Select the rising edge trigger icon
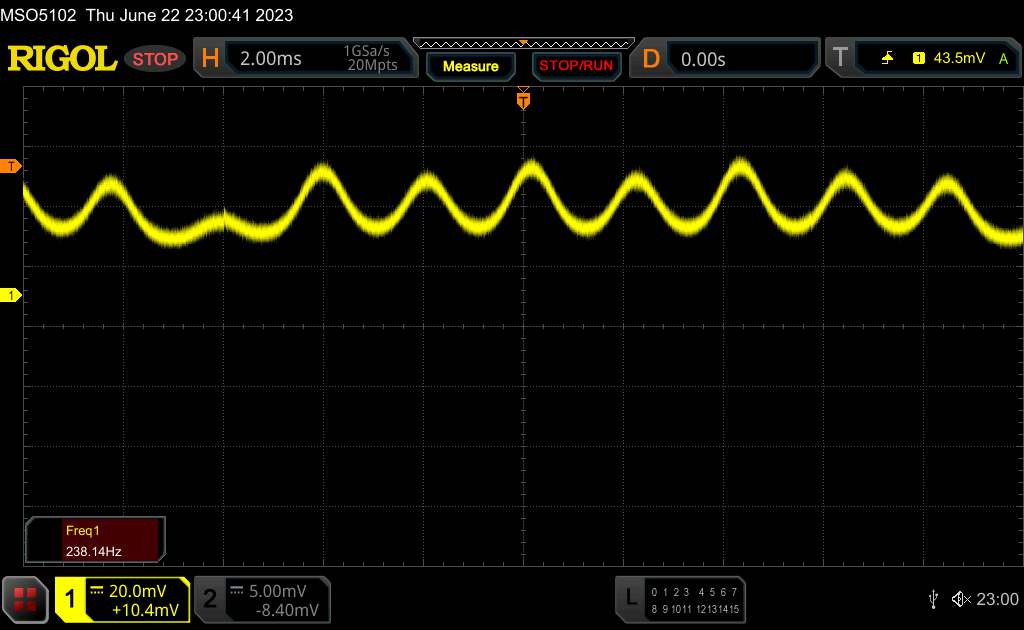The image size is (1024, 630). pos(888,59)
